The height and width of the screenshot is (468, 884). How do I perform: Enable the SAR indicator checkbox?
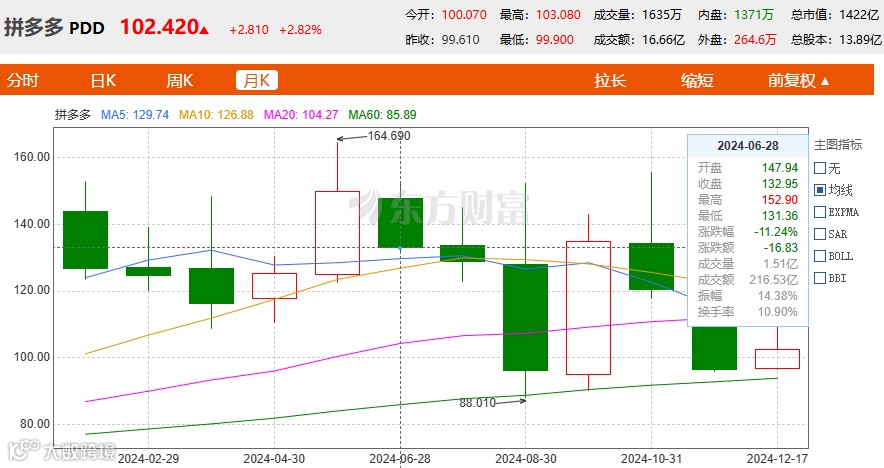coord(820,234)
